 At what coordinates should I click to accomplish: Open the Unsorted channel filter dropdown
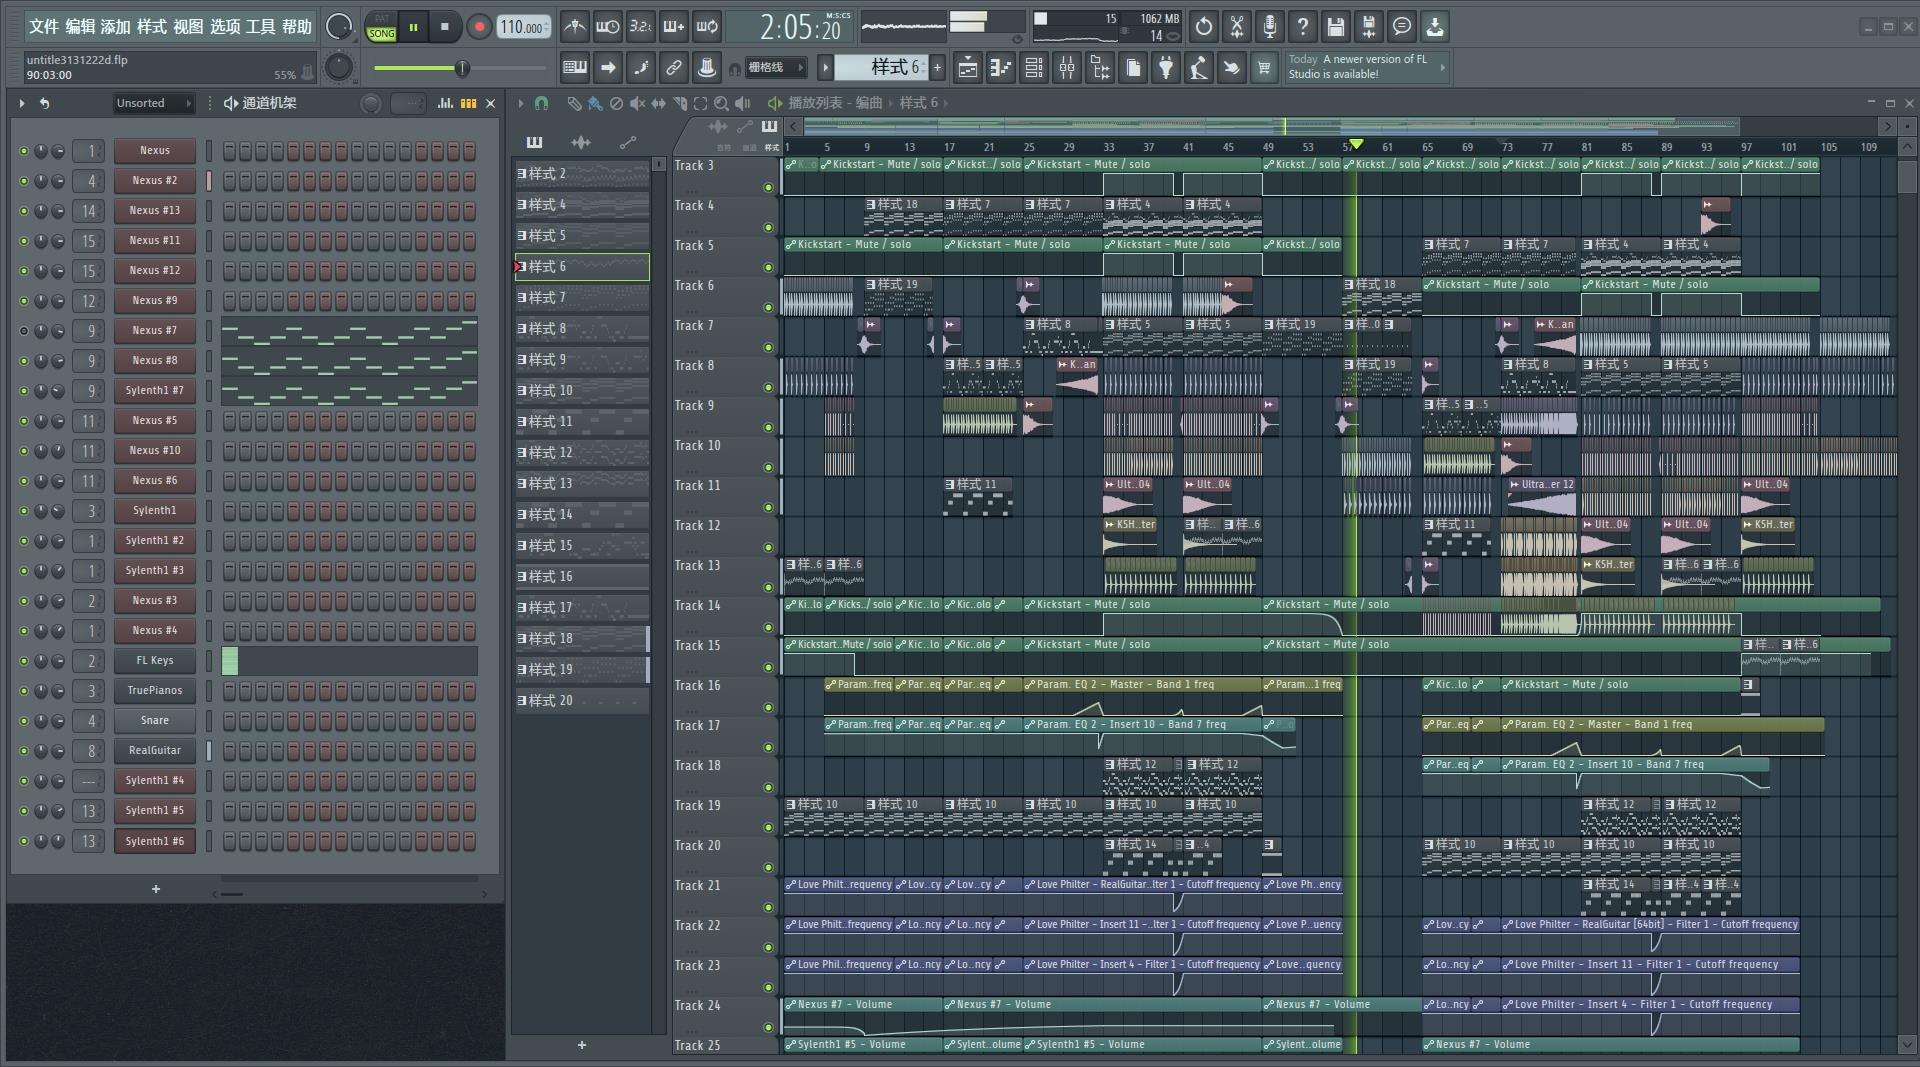pyautogui.click(x=153, y=103)
